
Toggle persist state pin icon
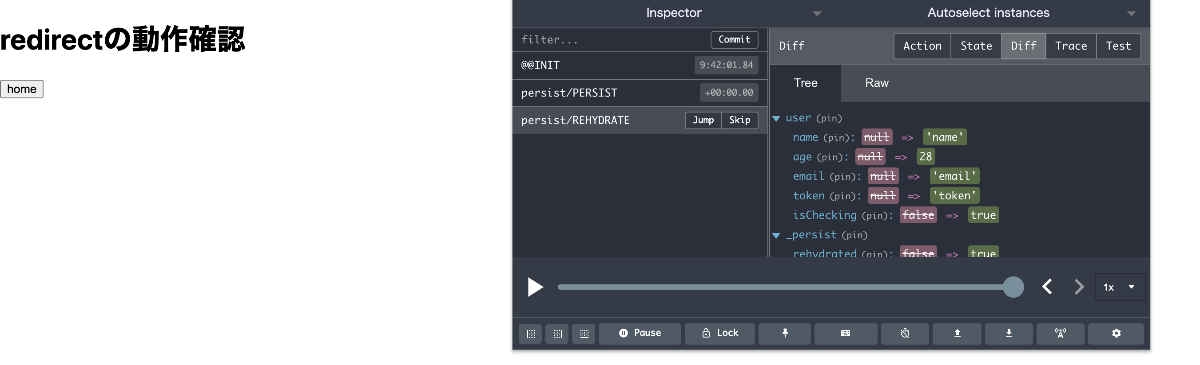point(784,333)
